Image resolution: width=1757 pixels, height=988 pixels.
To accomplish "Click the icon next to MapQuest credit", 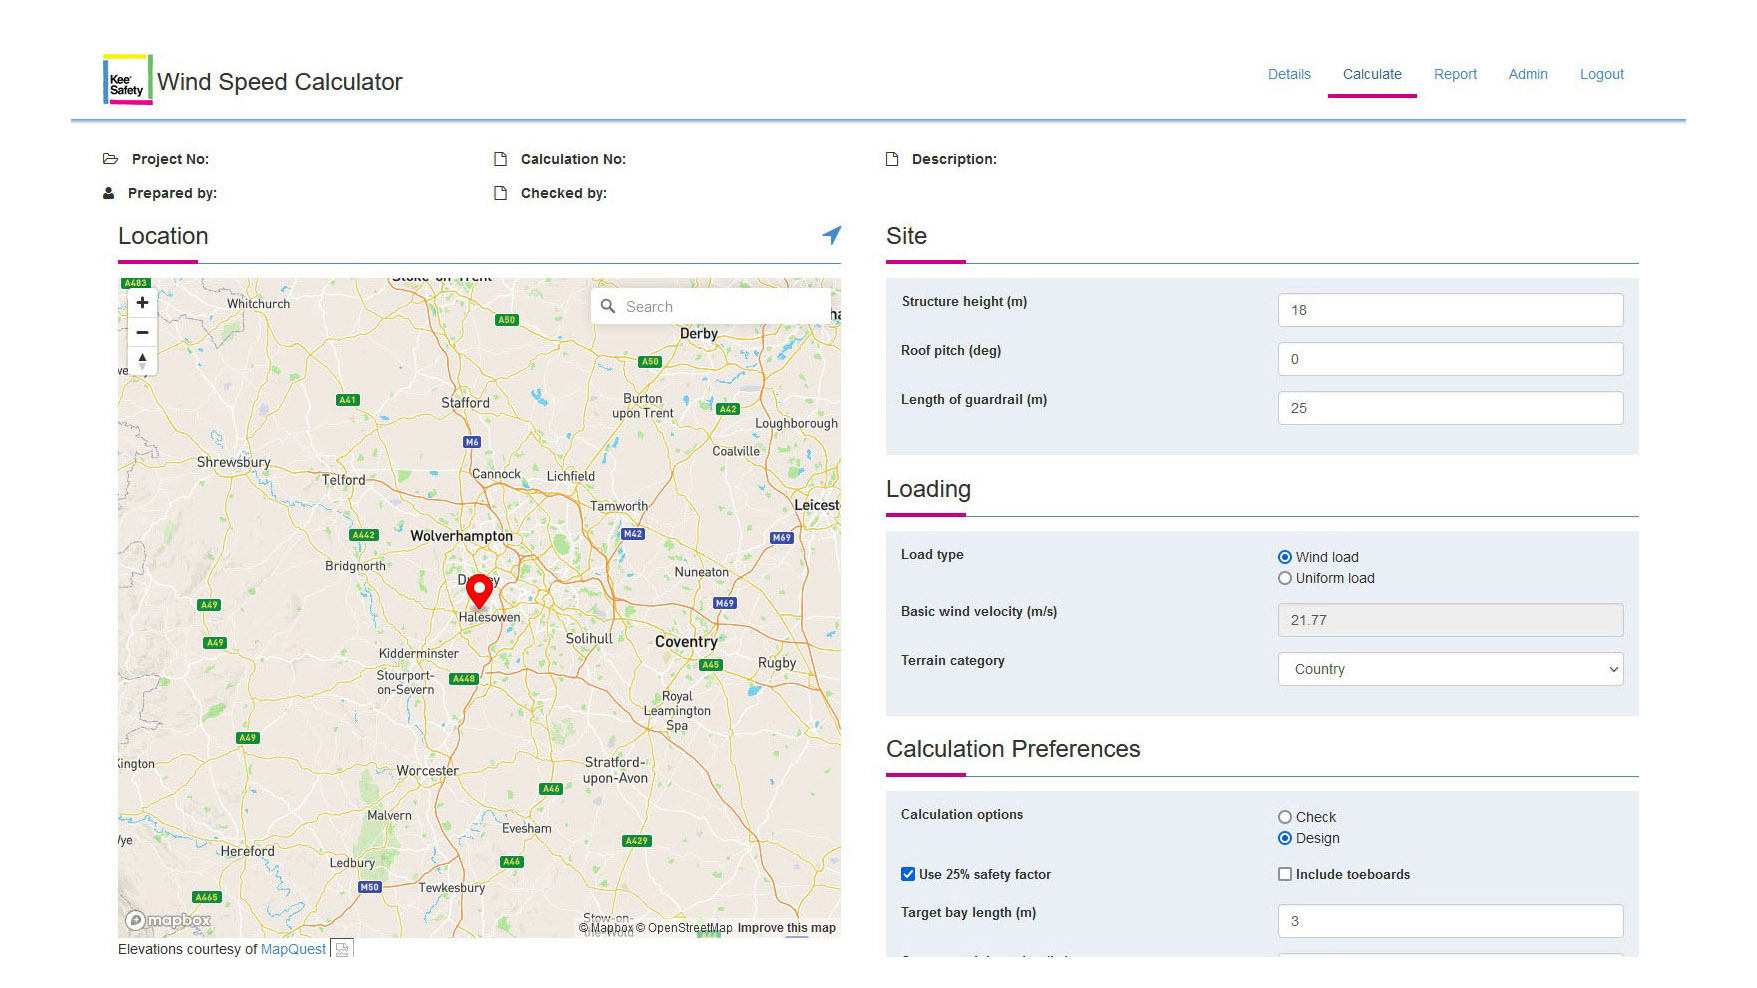I will (x=342, y=949).
